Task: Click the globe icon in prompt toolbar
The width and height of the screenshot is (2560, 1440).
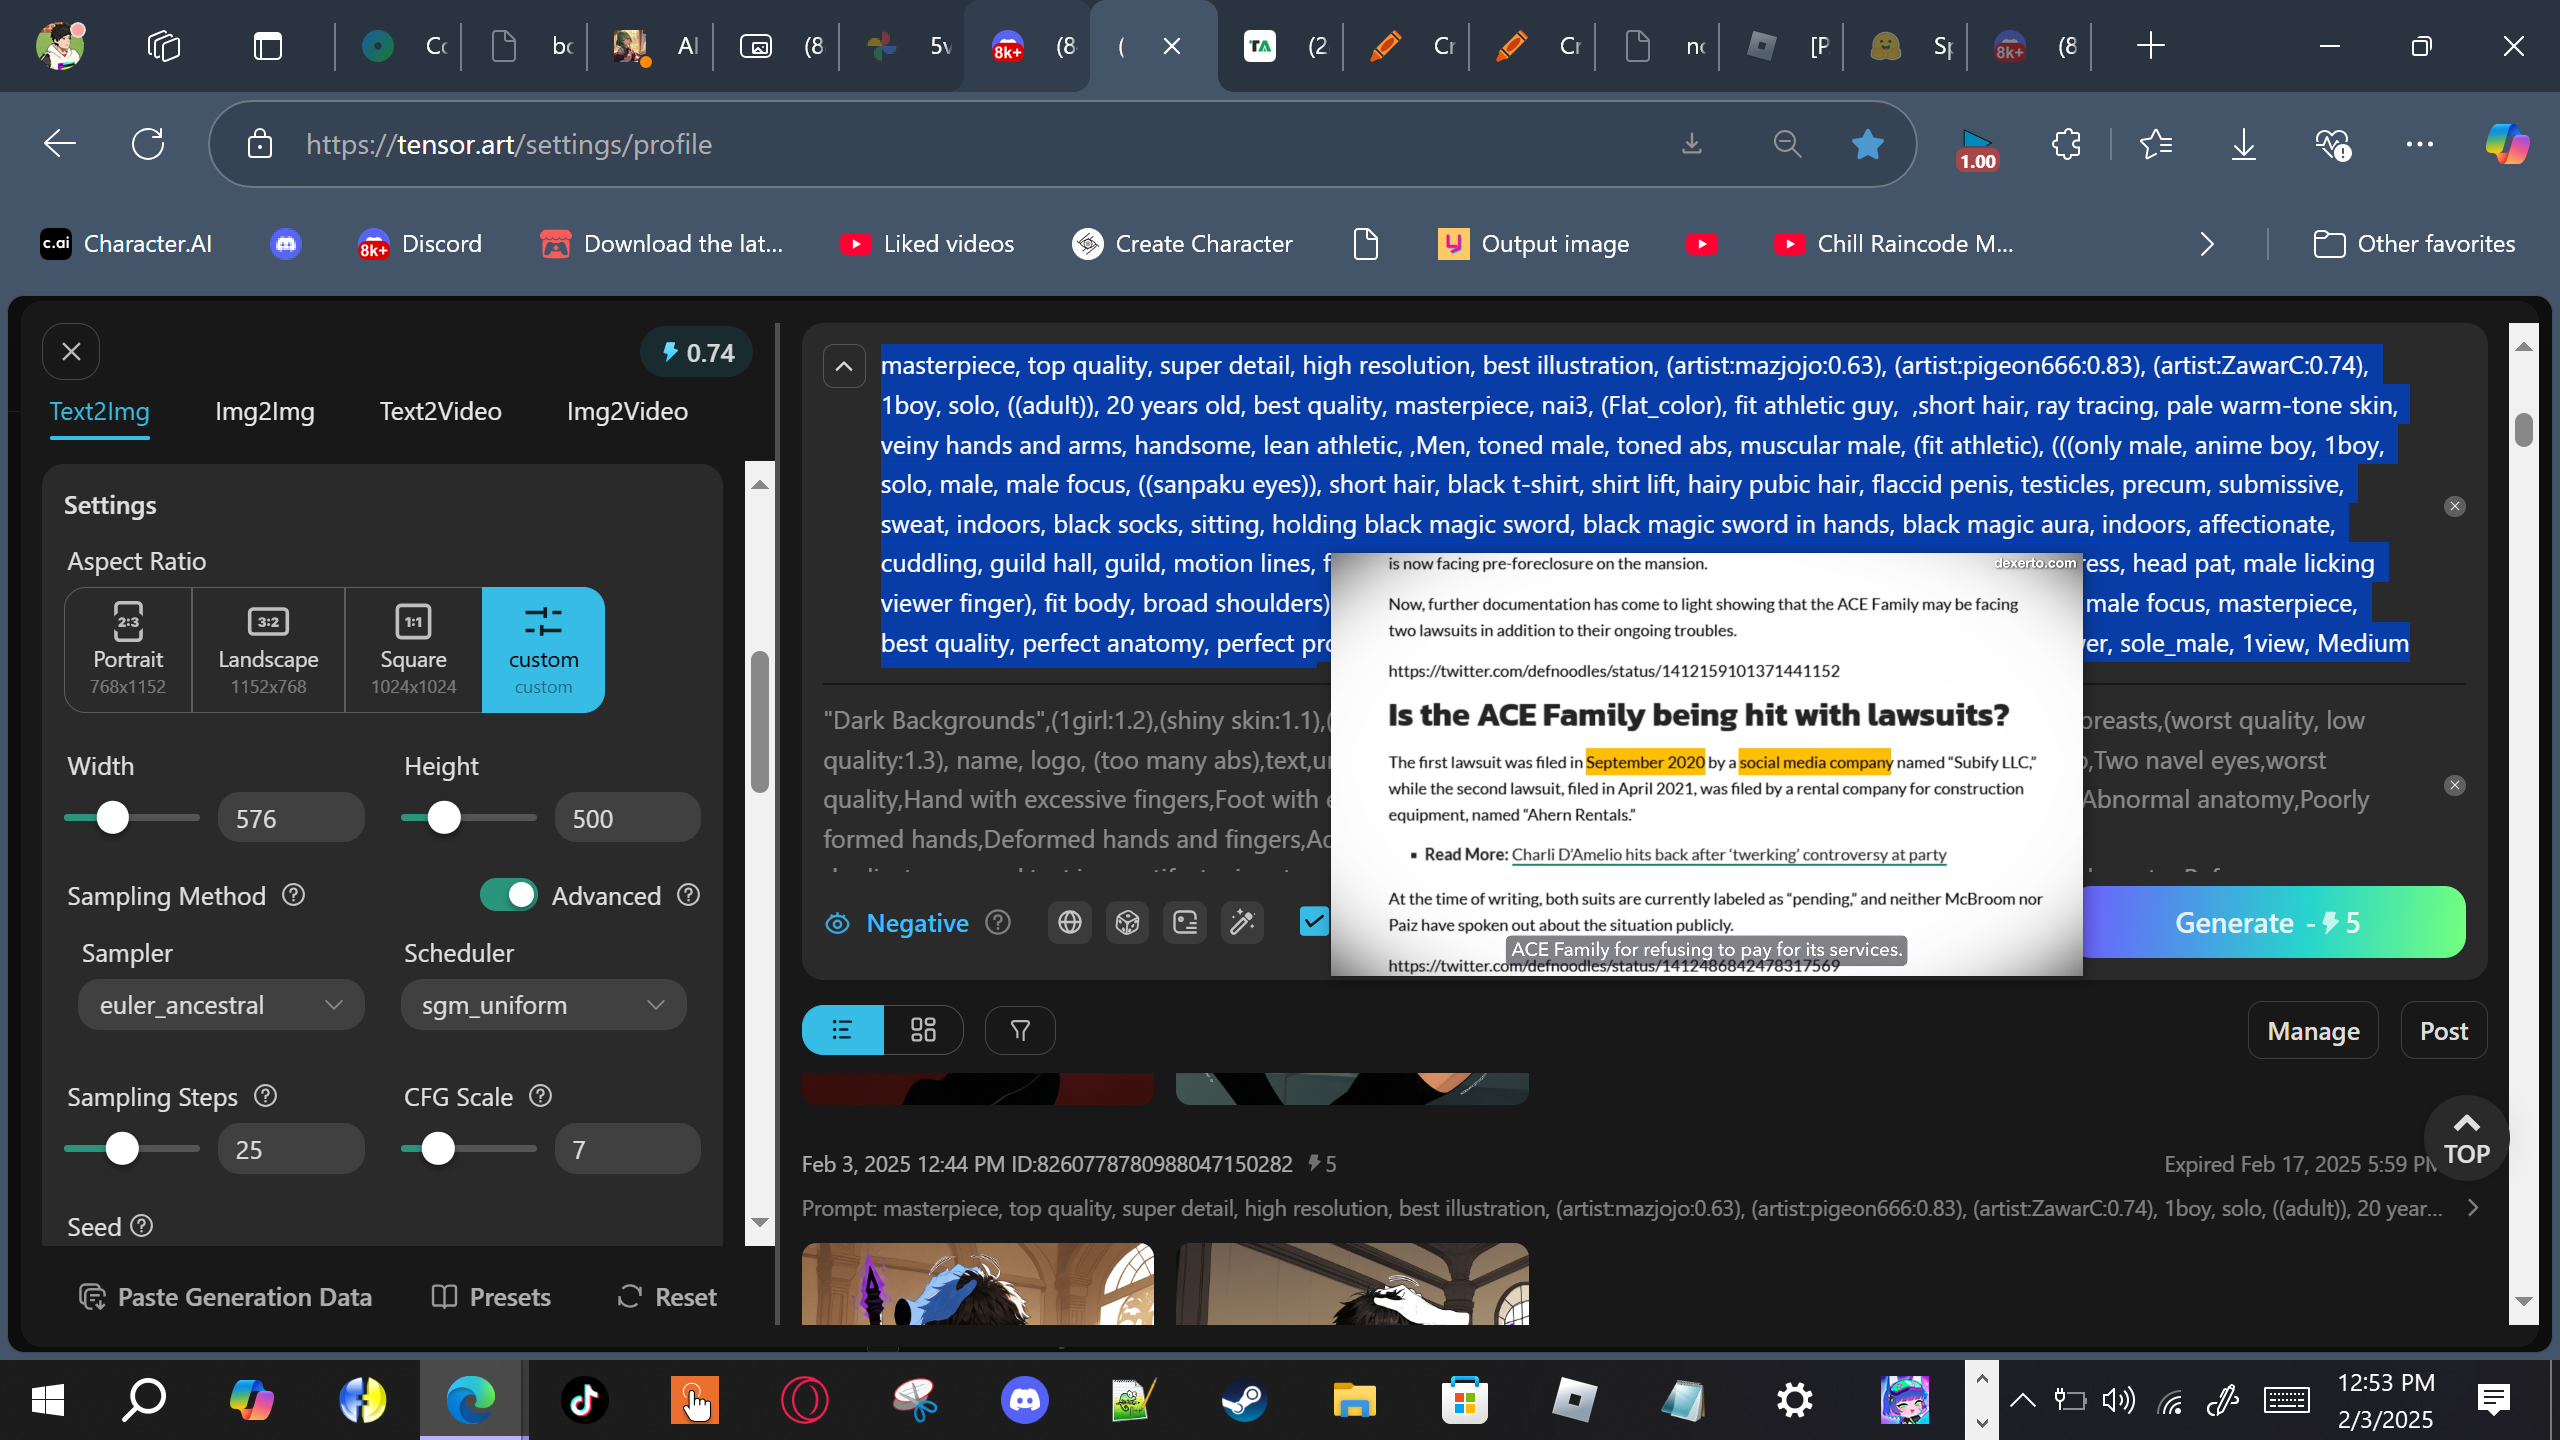Action: (1070, 922)
